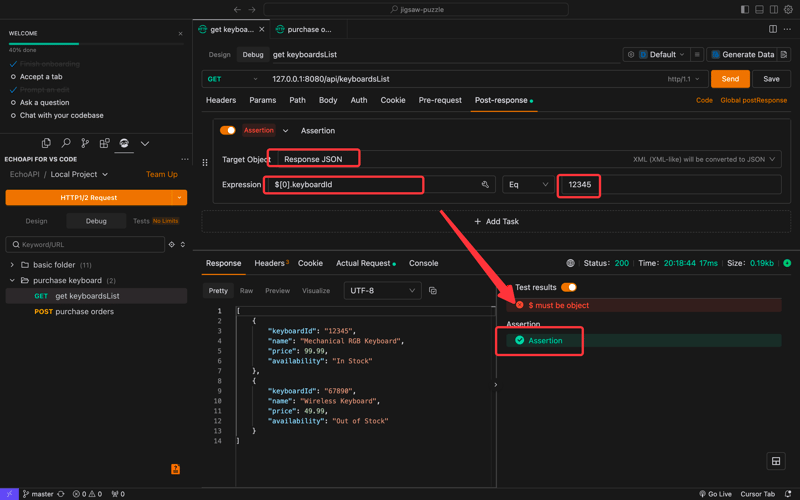This screenshot has height=500, width=800.
Task: Switch to the Pre-request tab
Action: 440,100
